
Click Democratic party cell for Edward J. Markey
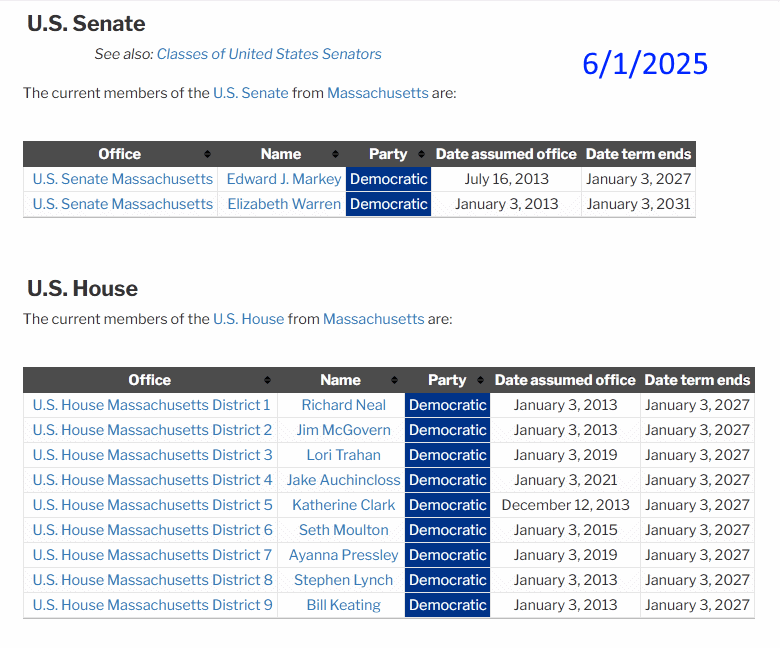pyautogui.click(x=389, y=179)
